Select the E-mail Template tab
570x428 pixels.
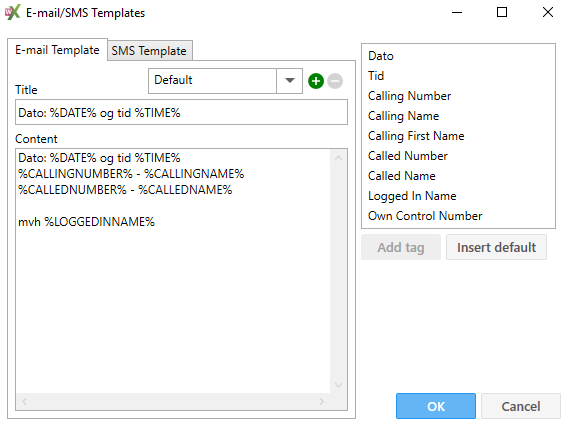pyautogui.click(x=57, y=50)
